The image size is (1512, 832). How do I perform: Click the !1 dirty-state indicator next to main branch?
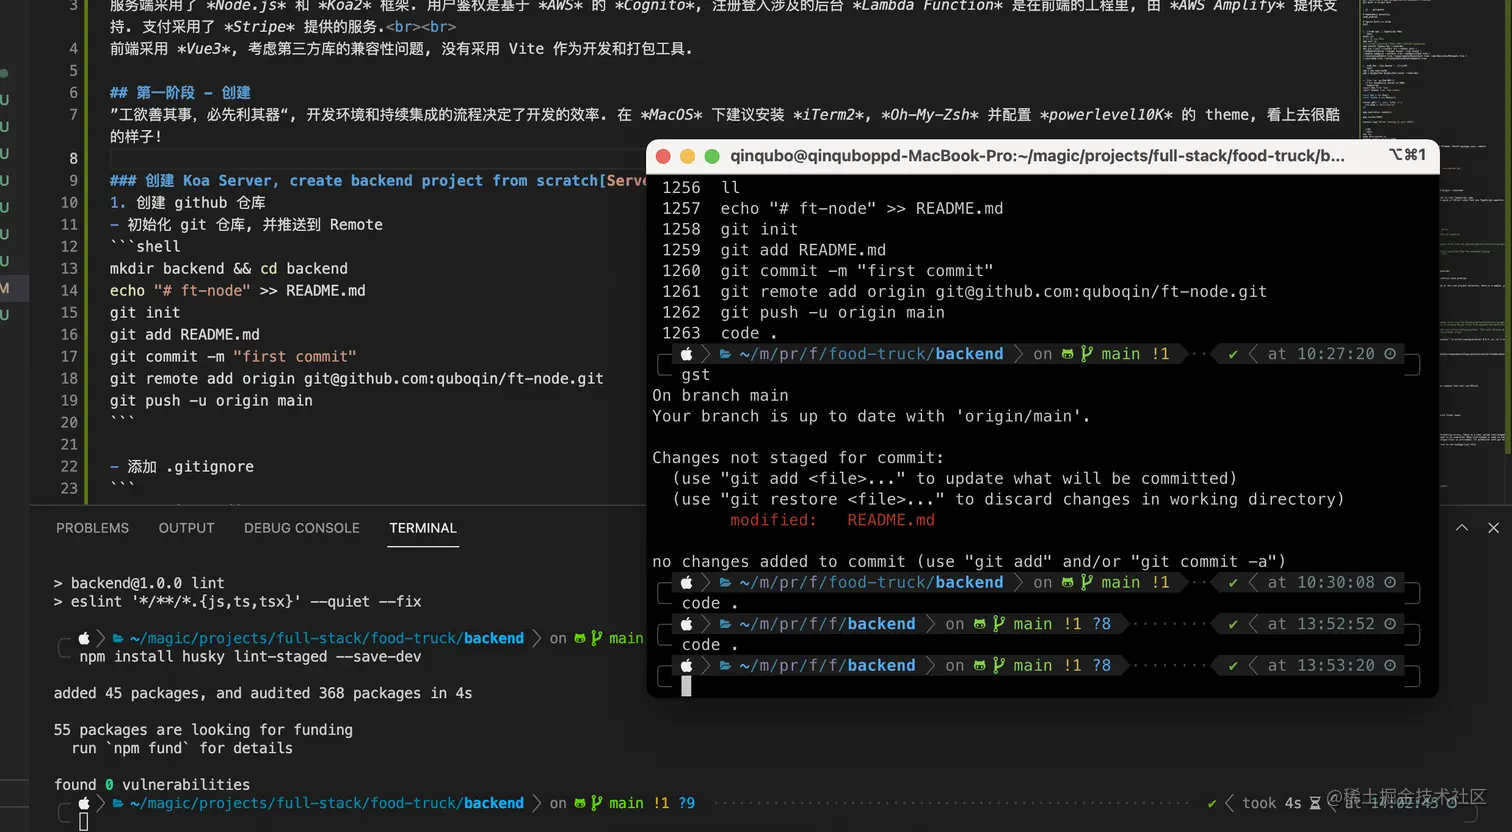1160,353
